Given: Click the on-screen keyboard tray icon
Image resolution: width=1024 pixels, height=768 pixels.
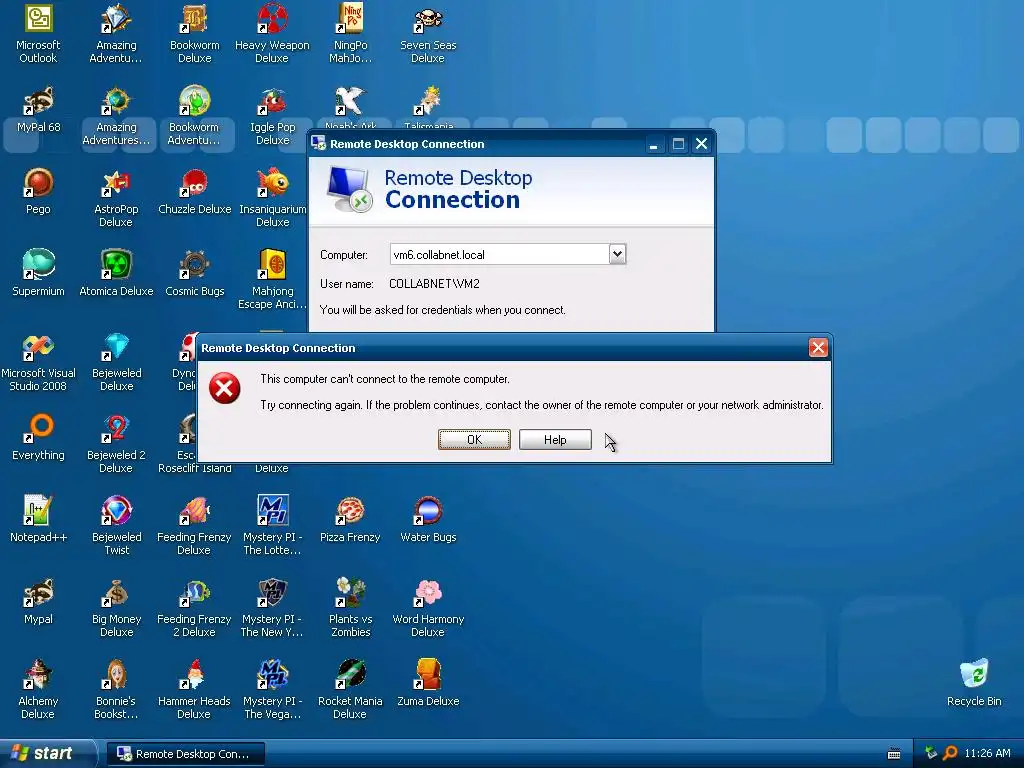Looking at the screenshot, I should click(x=894, y=754).
